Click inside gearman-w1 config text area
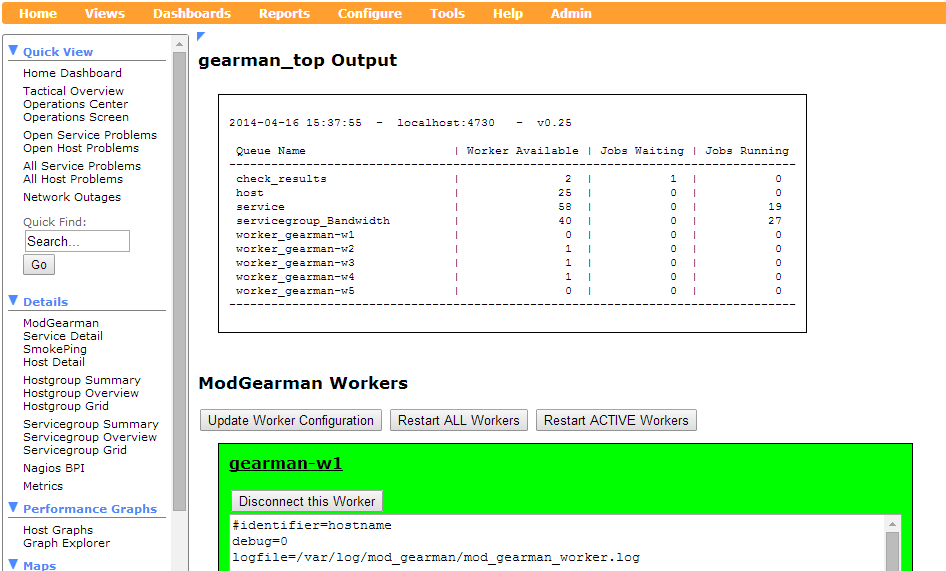 coord(557,543)
